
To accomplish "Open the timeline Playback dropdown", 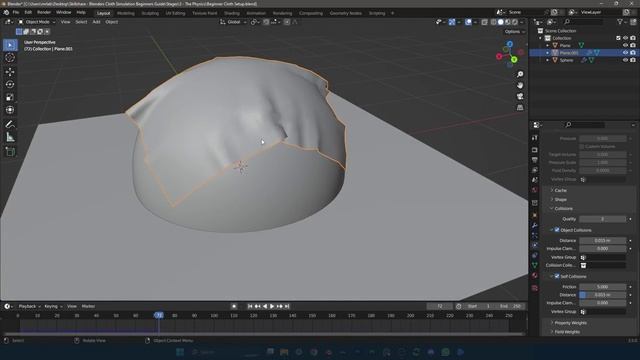I will (x=29, y=306).
